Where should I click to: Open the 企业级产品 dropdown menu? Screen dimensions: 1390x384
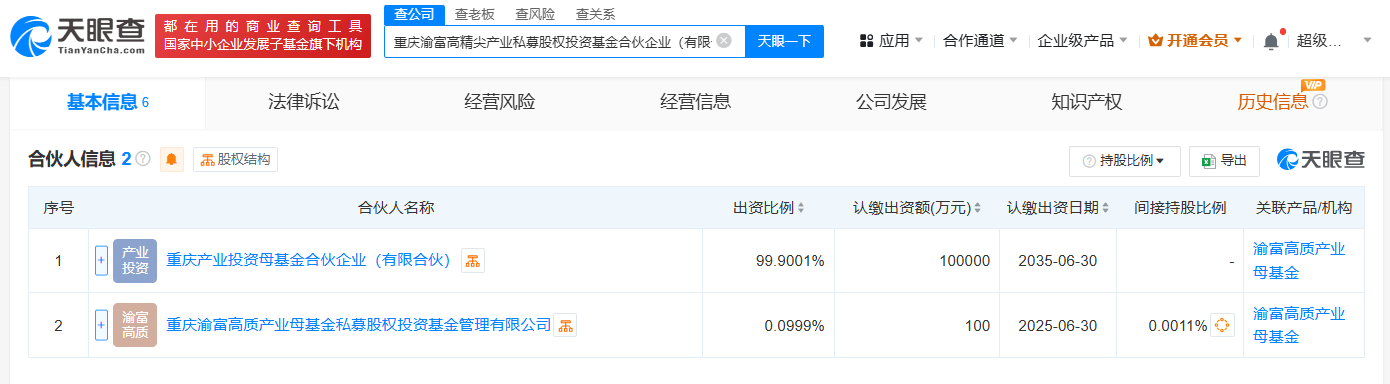pyautogui.click(x=1082, y=41)
